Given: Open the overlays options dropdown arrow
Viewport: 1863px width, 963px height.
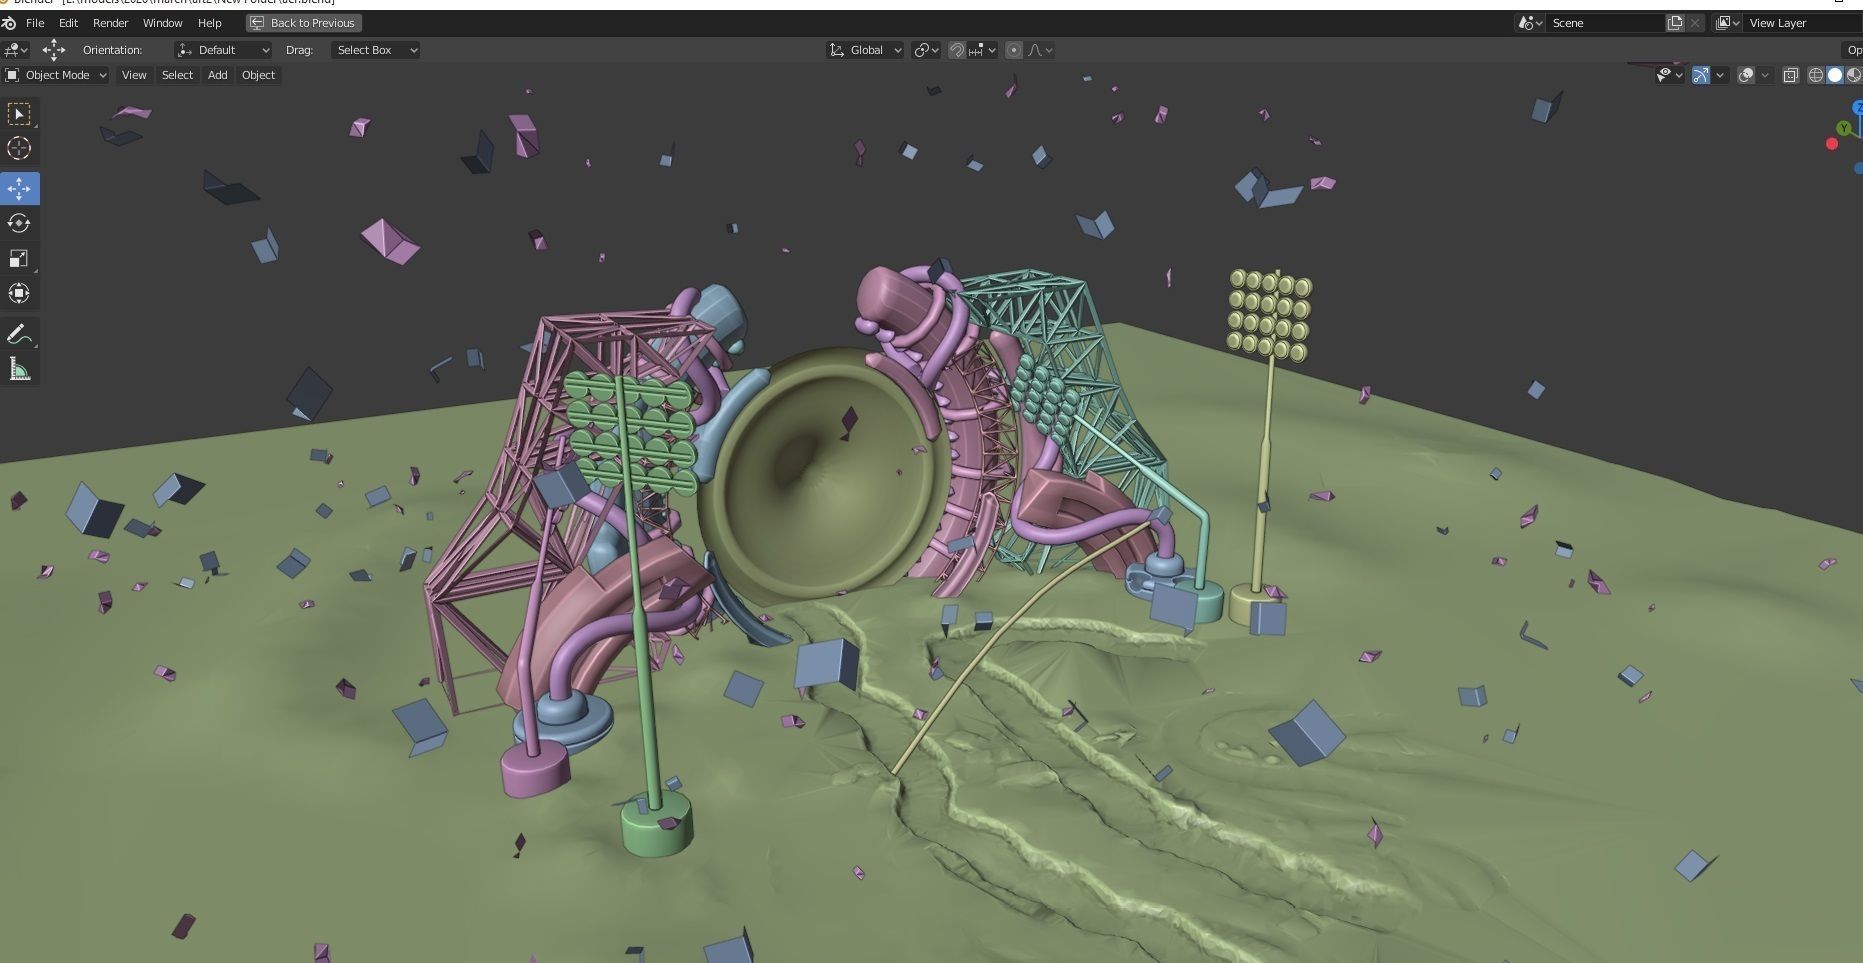Looking at the screenshot, I should tap(1766, 75).
